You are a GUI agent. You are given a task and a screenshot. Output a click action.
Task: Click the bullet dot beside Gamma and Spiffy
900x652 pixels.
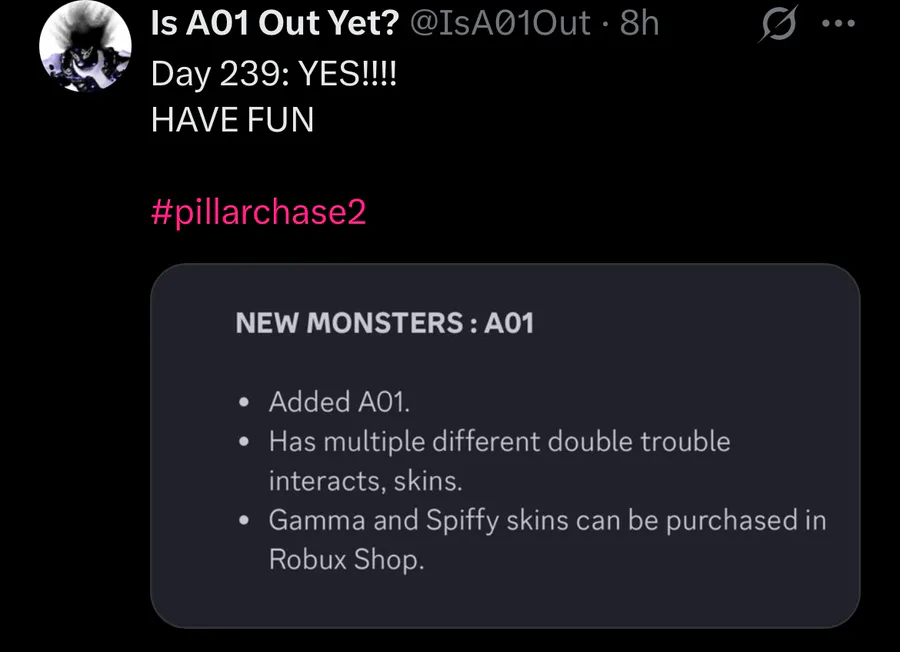(x=245, y=522)
